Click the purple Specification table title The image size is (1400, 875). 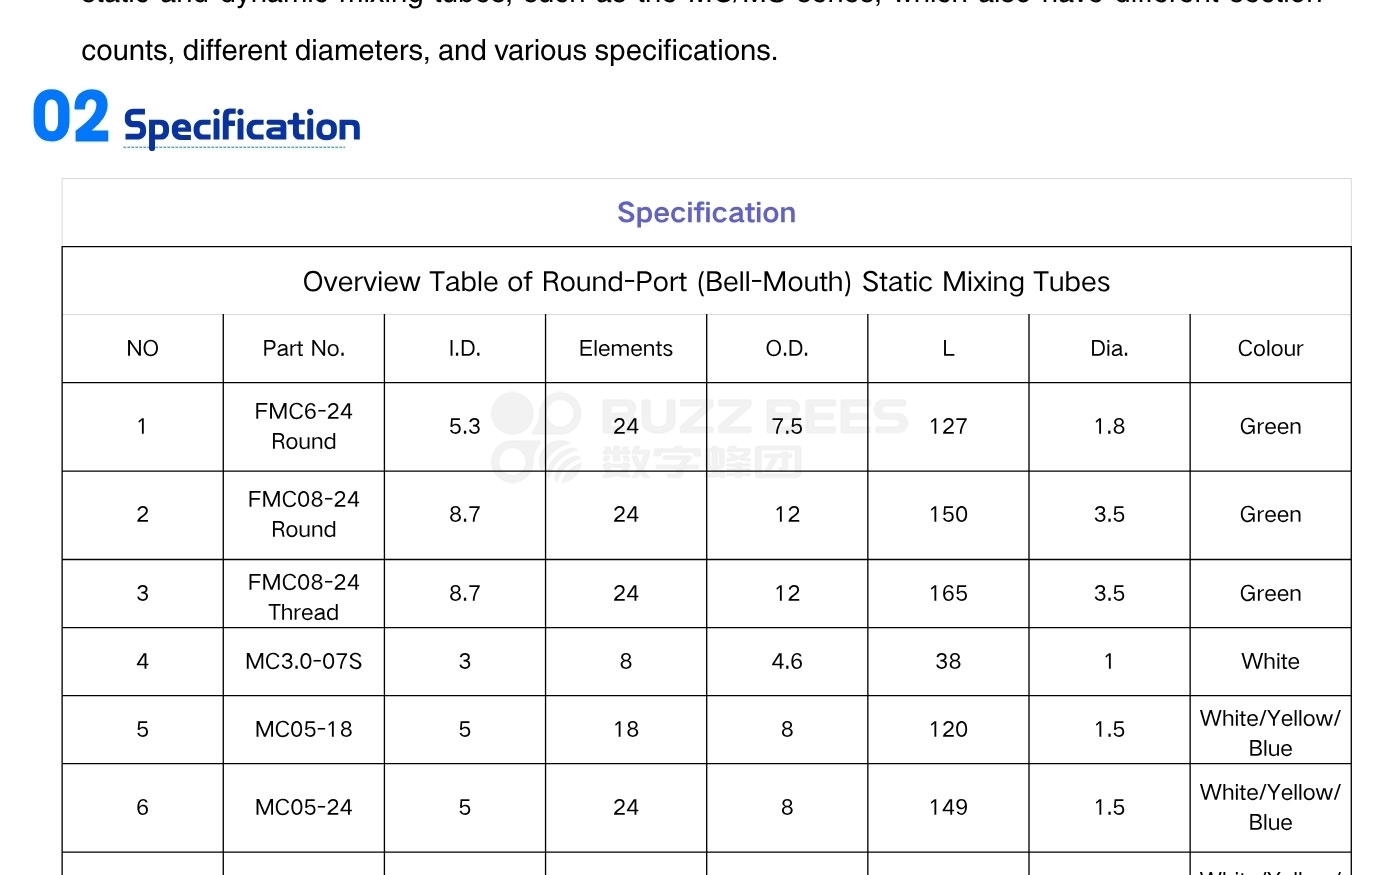pyautogui.click(x=706, y=213)
